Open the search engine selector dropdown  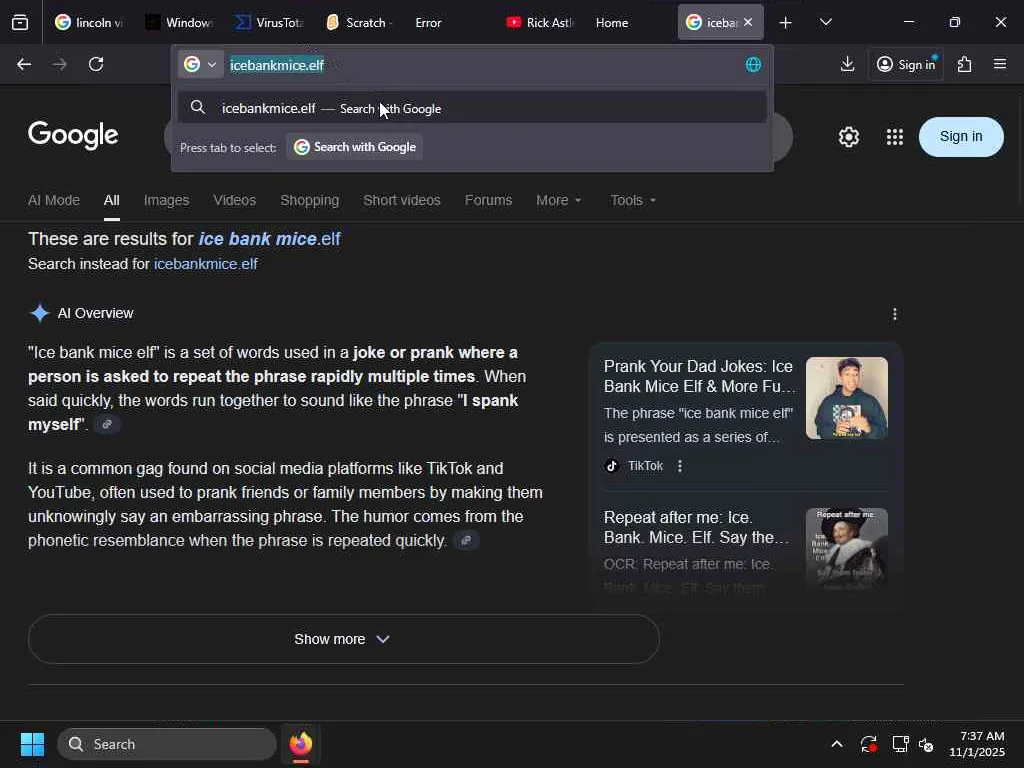point(200,65)
